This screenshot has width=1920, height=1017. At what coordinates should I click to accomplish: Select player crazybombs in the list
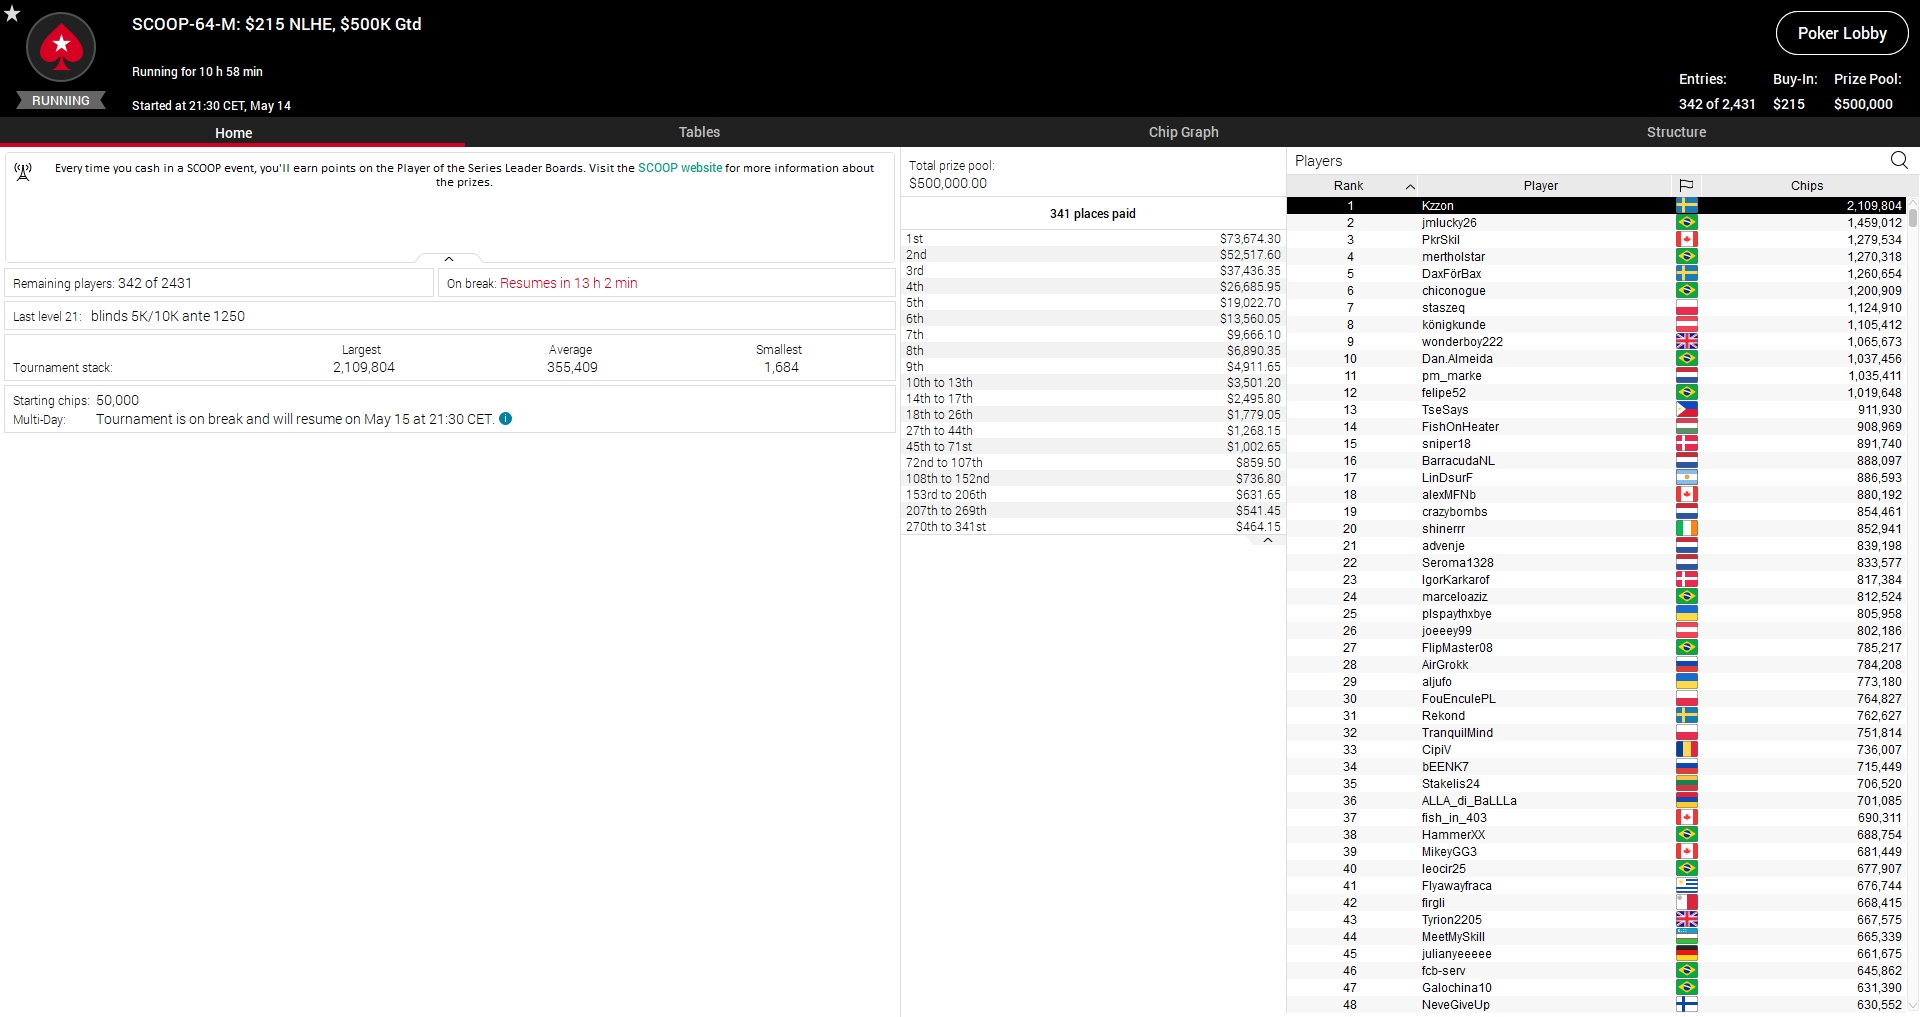pyautogui.click(x=1597, y=512)
